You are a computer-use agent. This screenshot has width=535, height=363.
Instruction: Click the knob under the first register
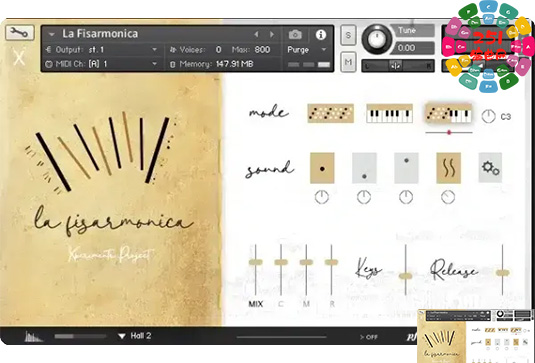pyautogui.click(x=322, y=197)
